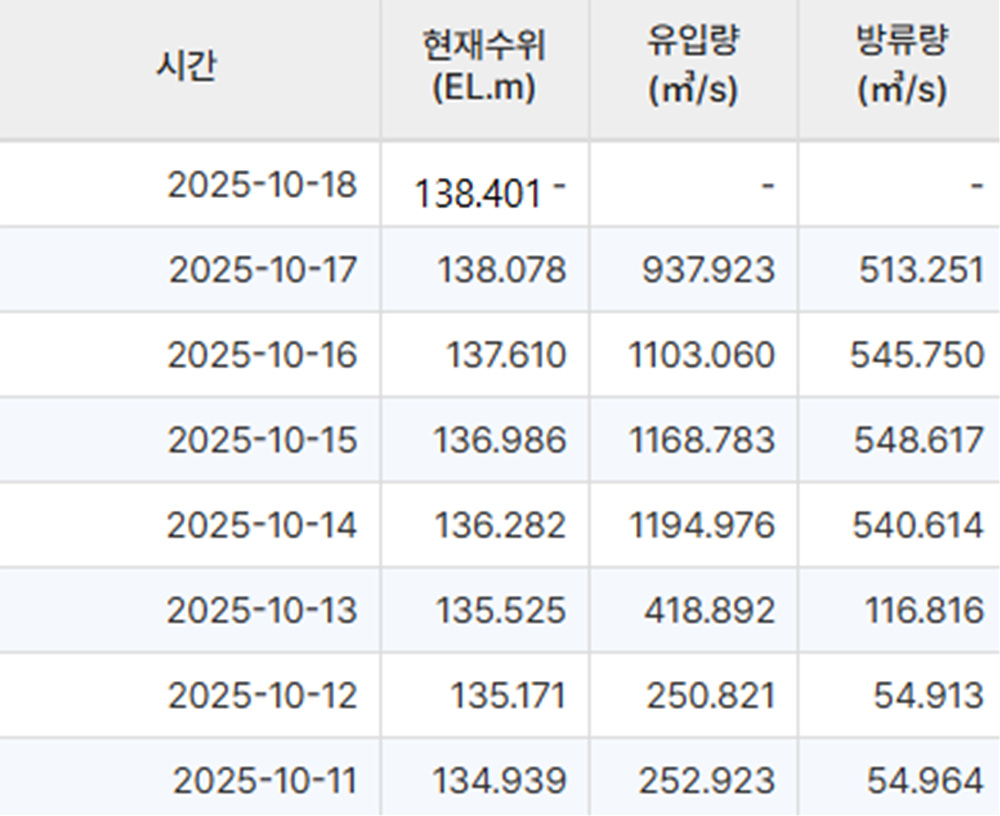Select the date 2025-10-11

pos(264,778)
